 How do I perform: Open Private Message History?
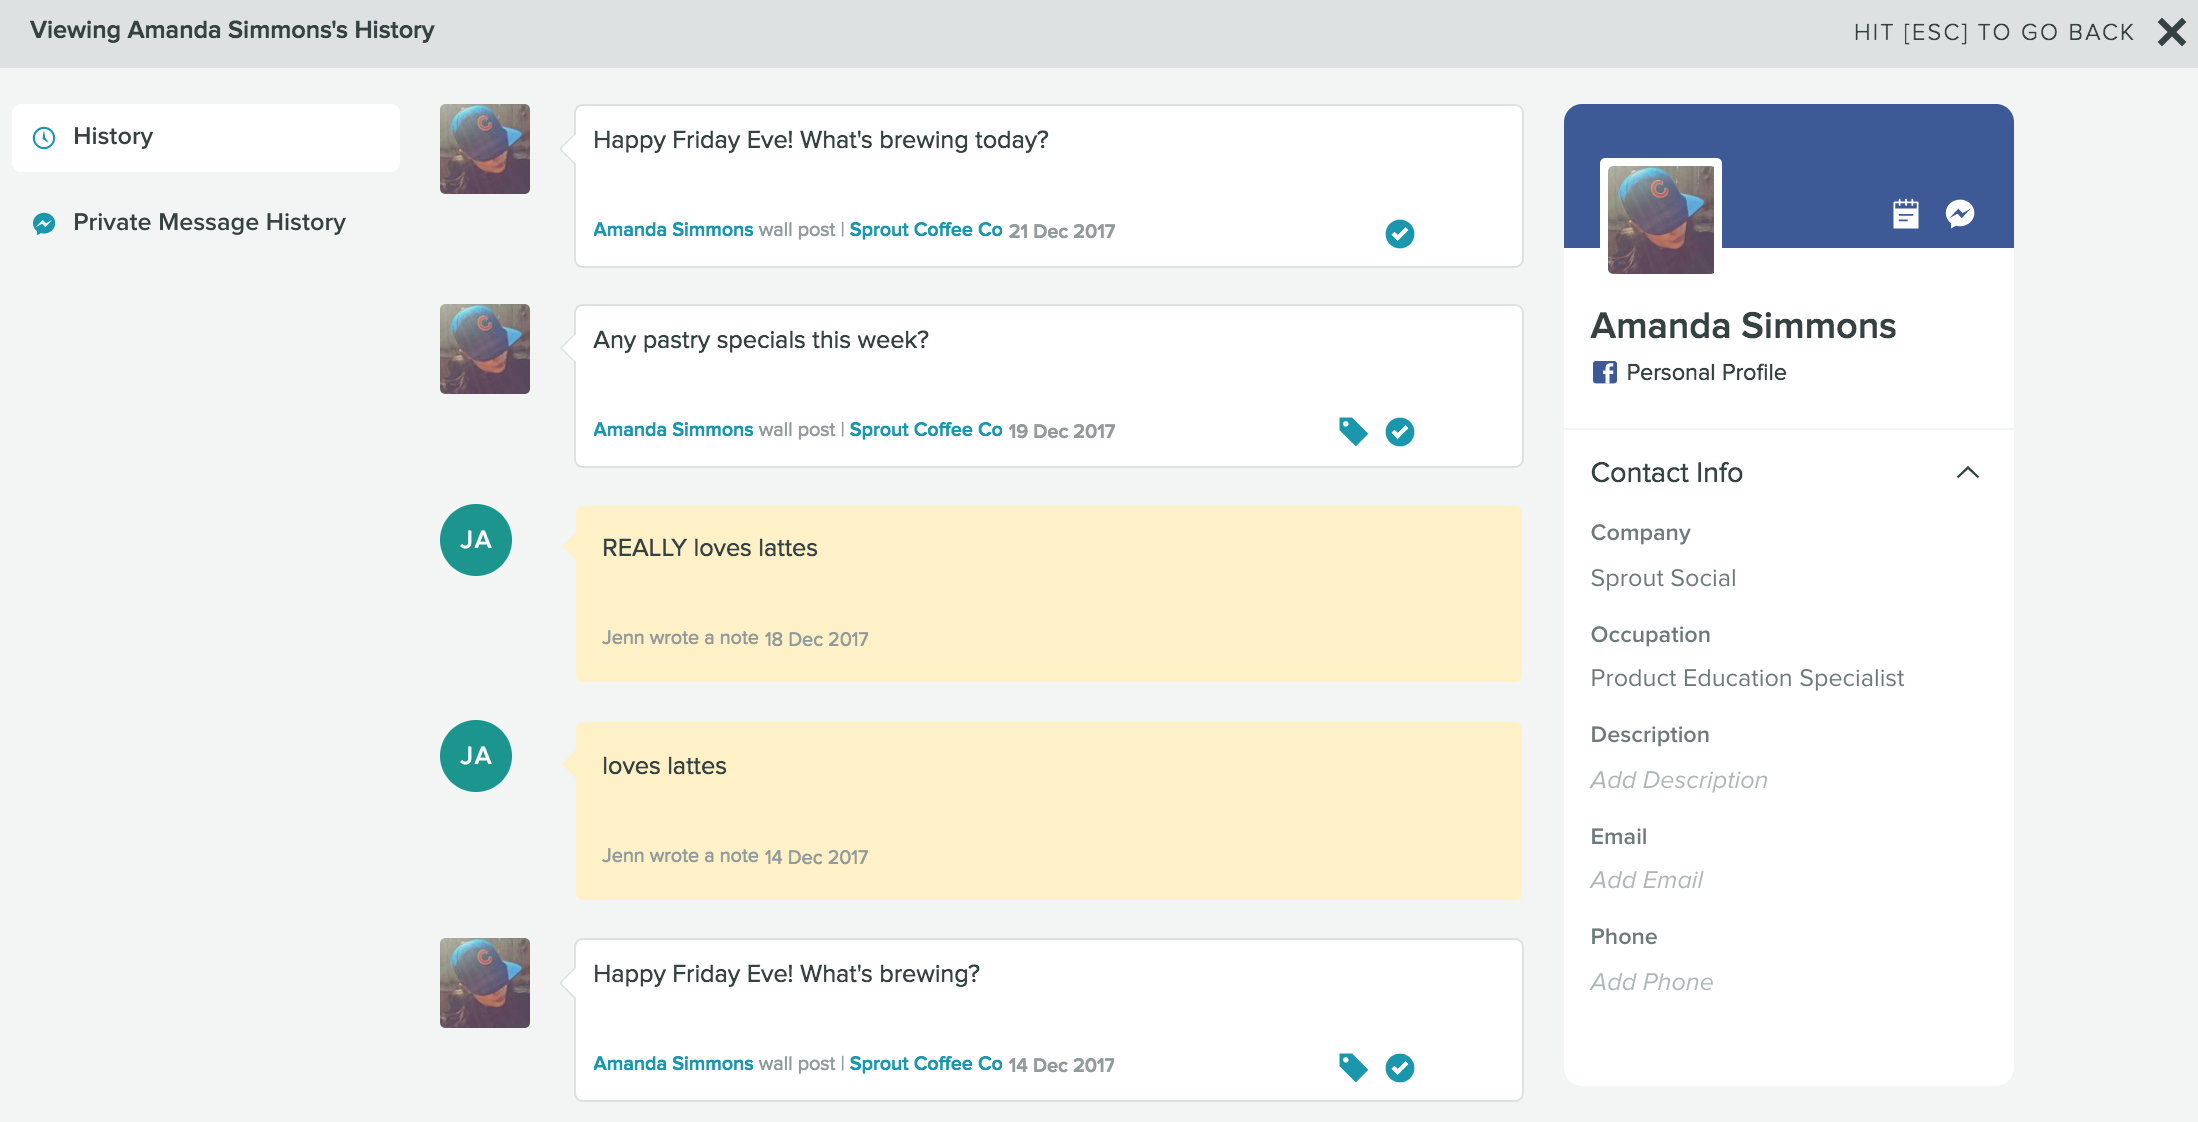(x=209, y=222)
